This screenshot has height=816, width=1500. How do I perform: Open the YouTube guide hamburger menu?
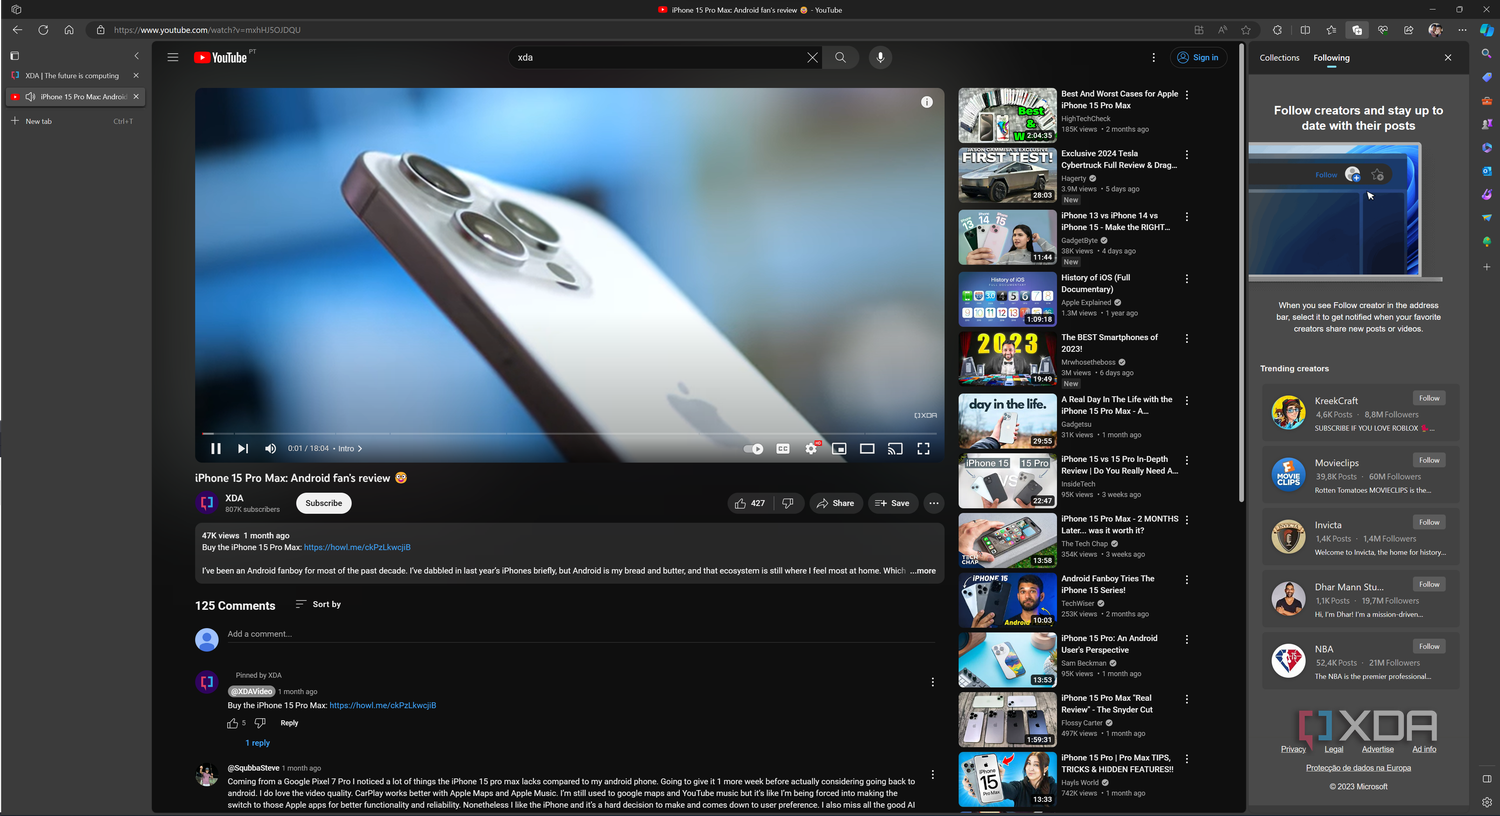point(173,58)
